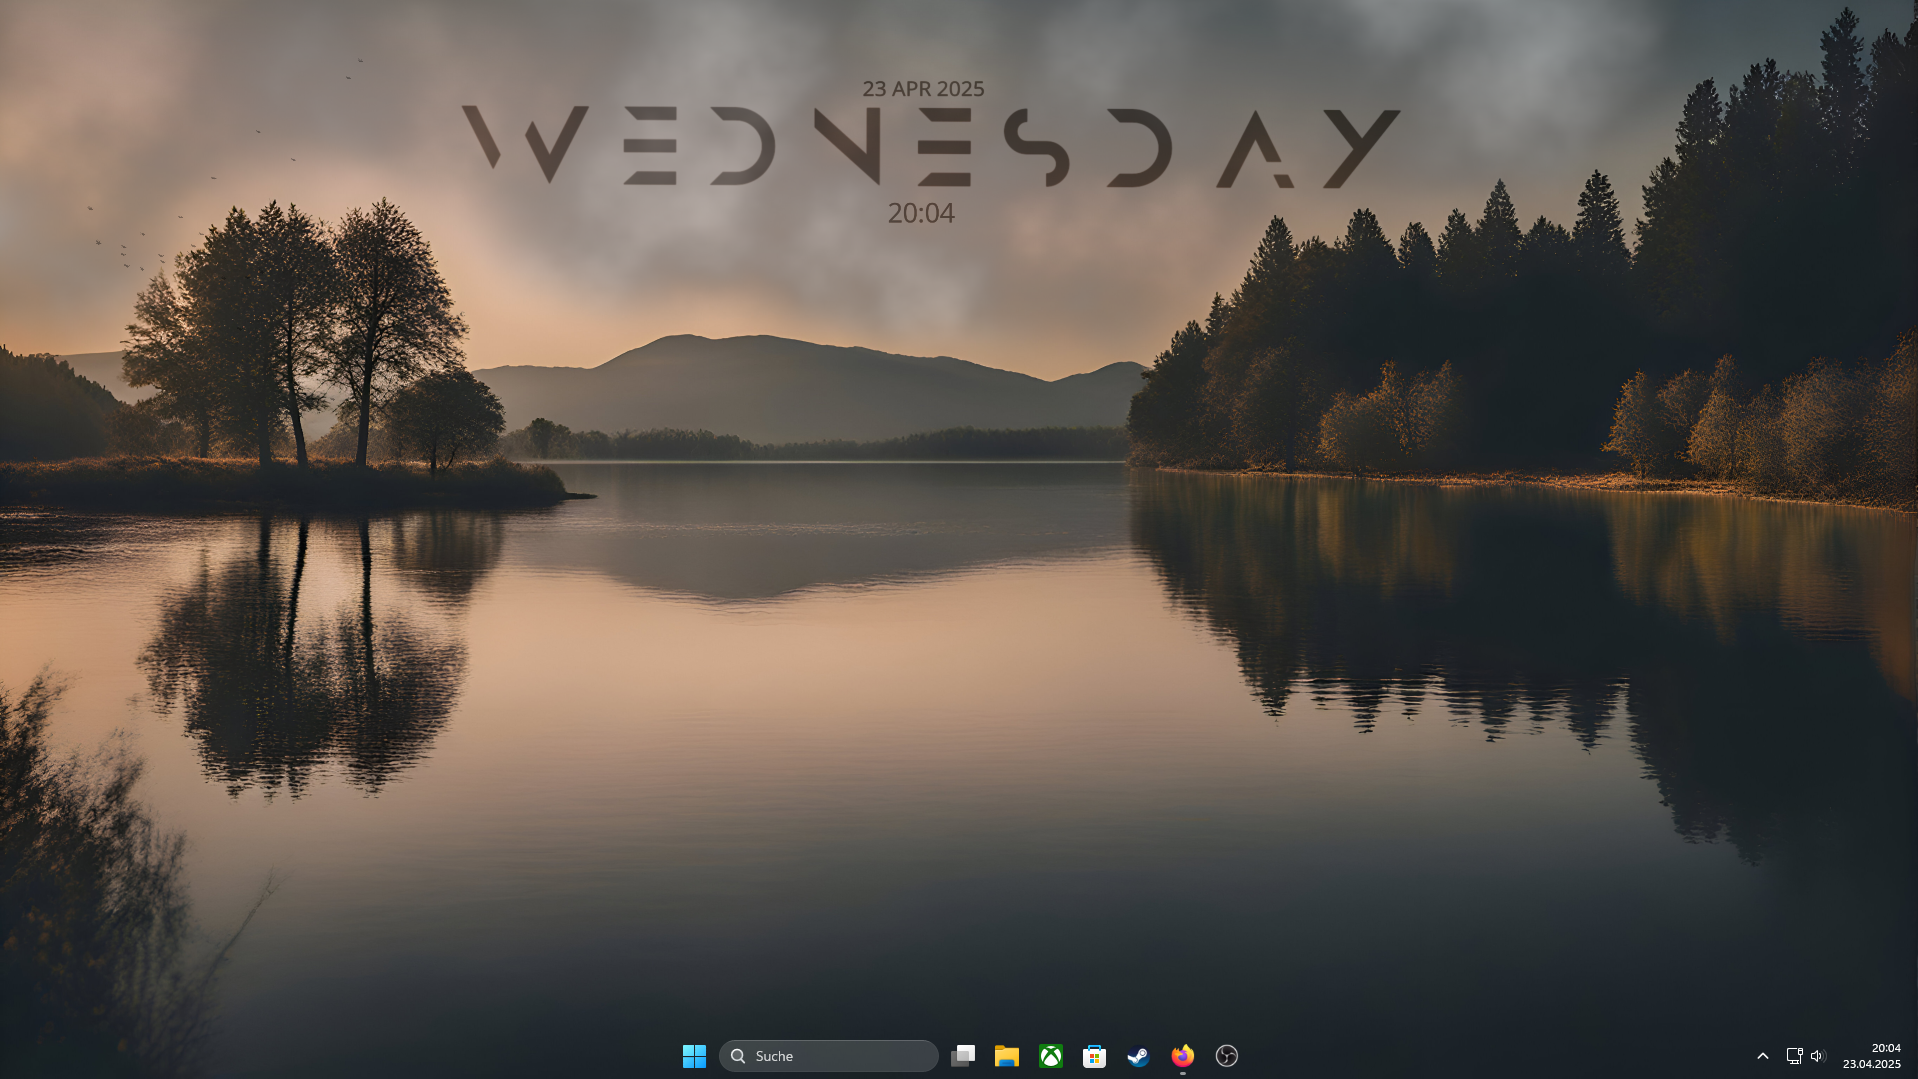This screenshot has height=1079, width=1918.
Task: Click the 20:04 widget time
Action: (x=921, y=213)
